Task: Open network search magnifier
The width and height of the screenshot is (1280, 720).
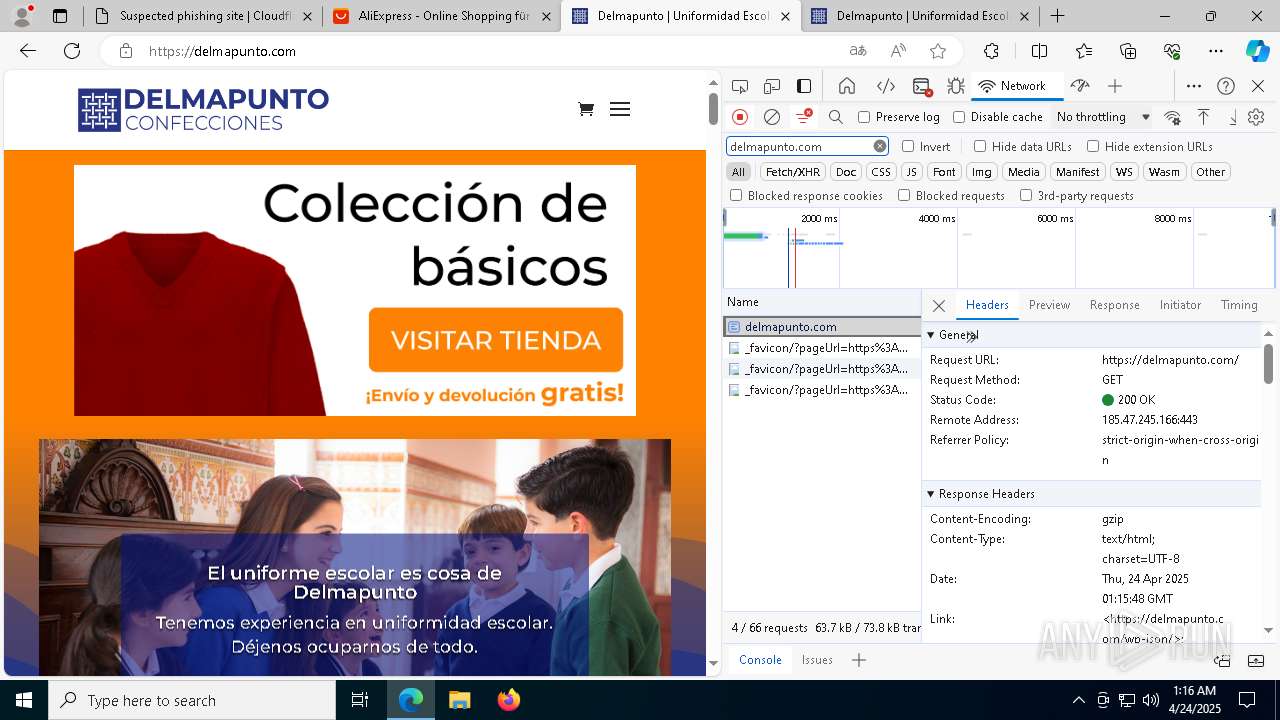Action: [836, 117]
